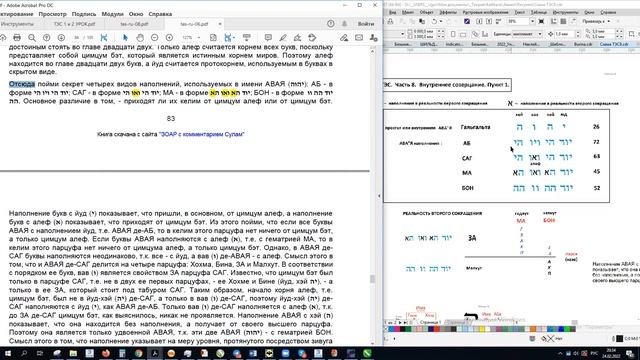Click the full screen preview icon in CorelDRAW

541,21
